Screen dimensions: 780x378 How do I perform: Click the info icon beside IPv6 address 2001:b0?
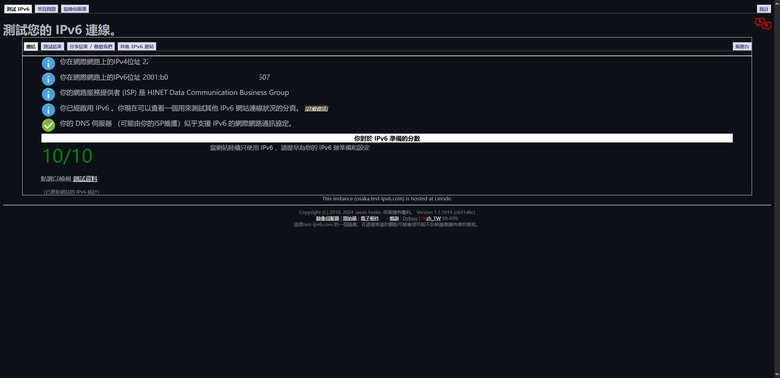pyautogui.click(x=48, y=79)
